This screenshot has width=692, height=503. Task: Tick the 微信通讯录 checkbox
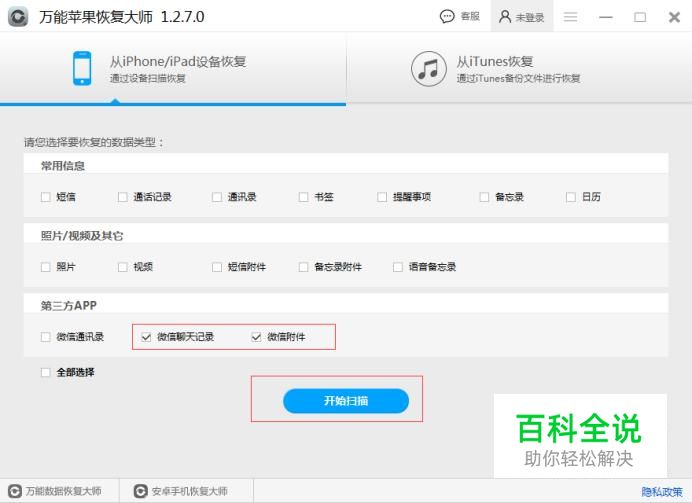(x=45, y=337)
